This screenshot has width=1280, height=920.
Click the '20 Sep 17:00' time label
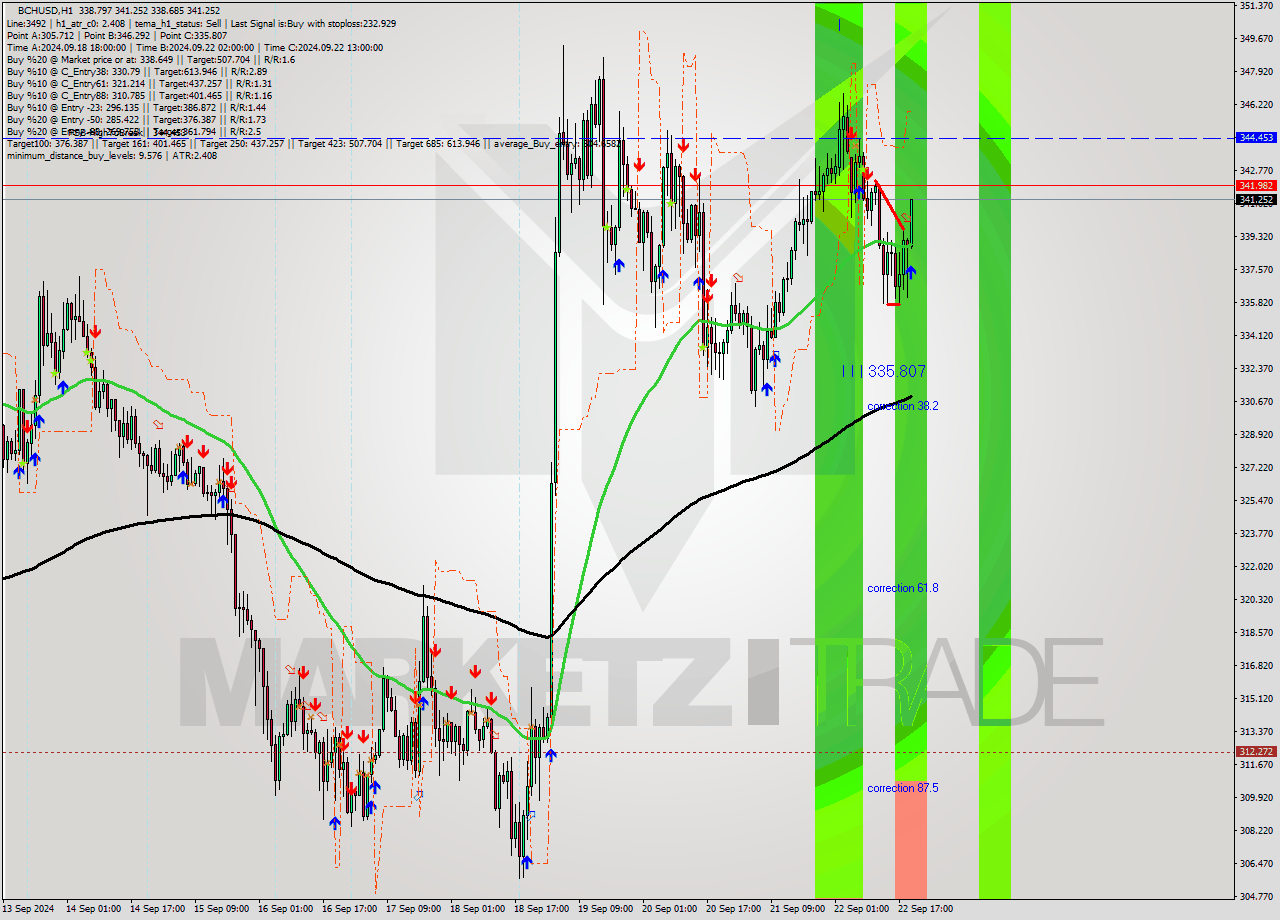[733, 909]
